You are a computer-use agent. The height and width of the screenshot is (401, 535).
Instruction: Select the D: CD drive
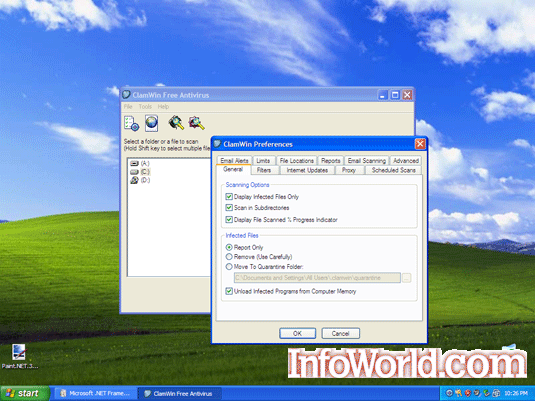pyautogui.click(x=140, y=180)
